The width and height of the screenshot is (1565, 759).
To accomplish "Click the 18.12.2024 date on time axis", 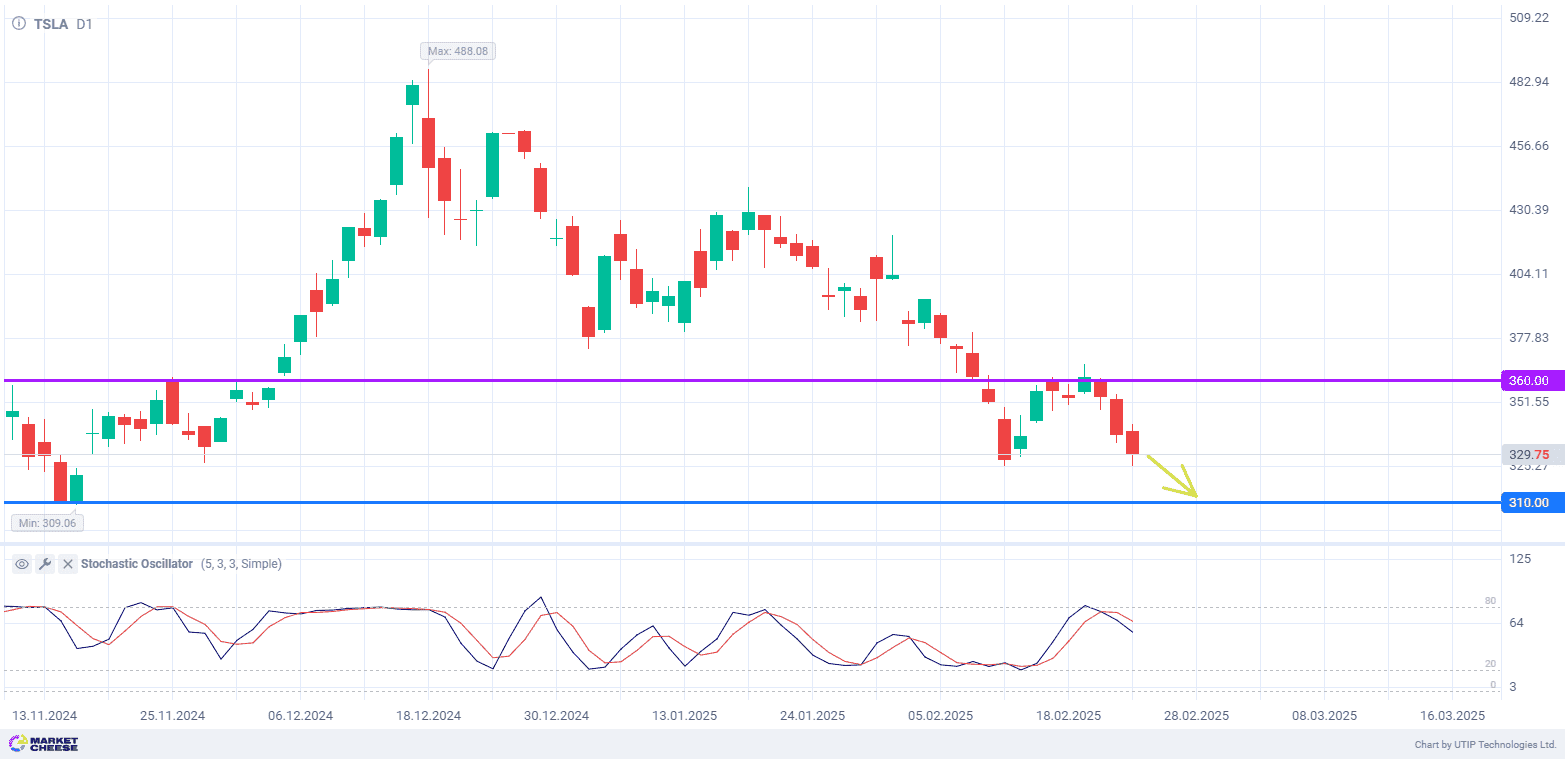I will tap(428, 716).
